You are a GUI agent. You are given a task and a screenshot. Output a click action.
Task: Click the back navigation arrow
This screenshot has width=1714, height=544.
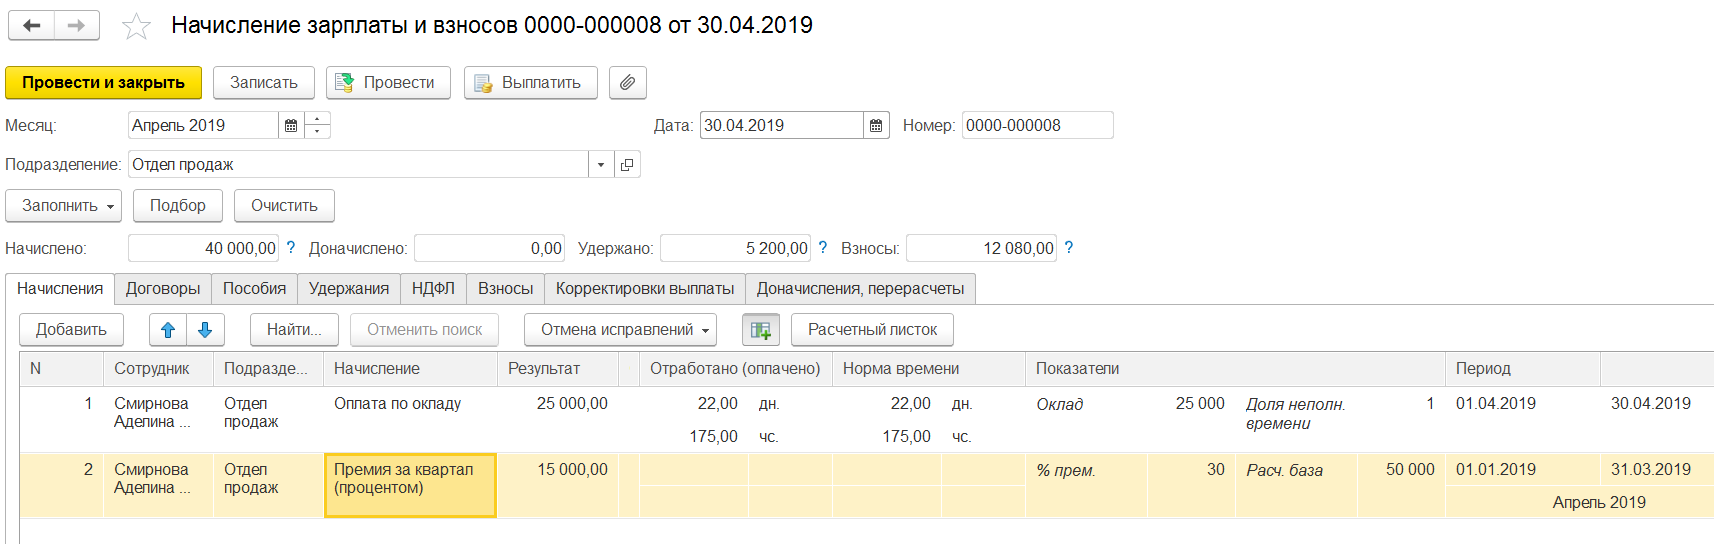pos(32,26)
